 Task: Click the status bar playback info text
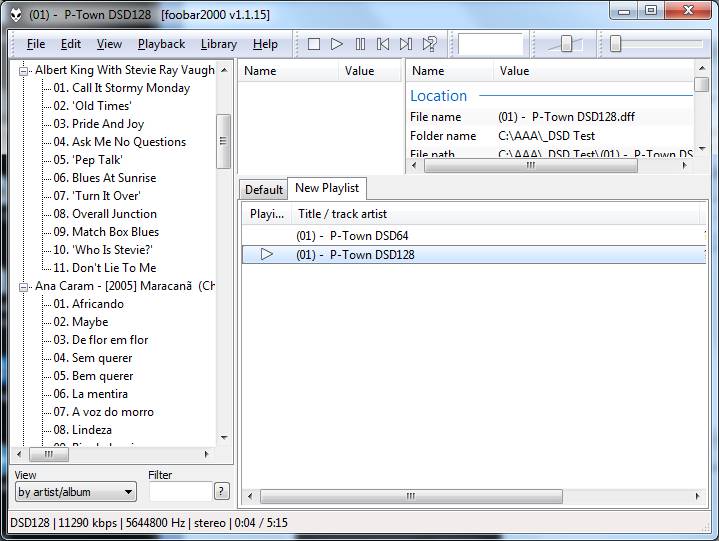point(149,523)
